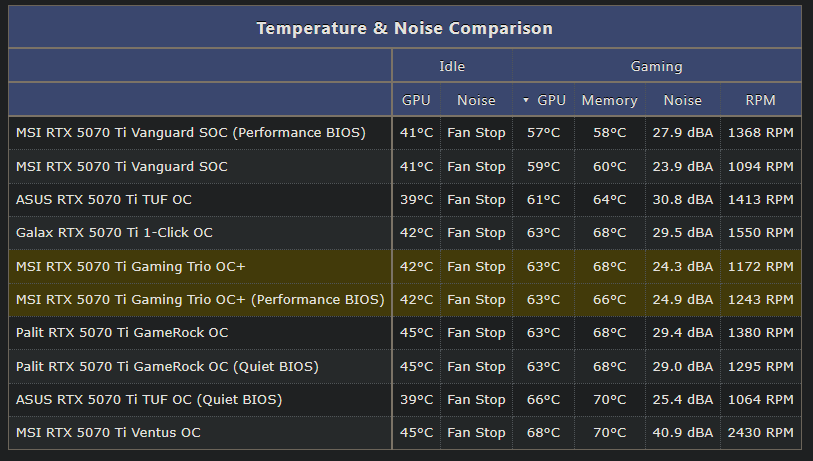Click the sort arrow beside Gaming GPU
This screenshot has height=461, width=813.
[526, 100]
